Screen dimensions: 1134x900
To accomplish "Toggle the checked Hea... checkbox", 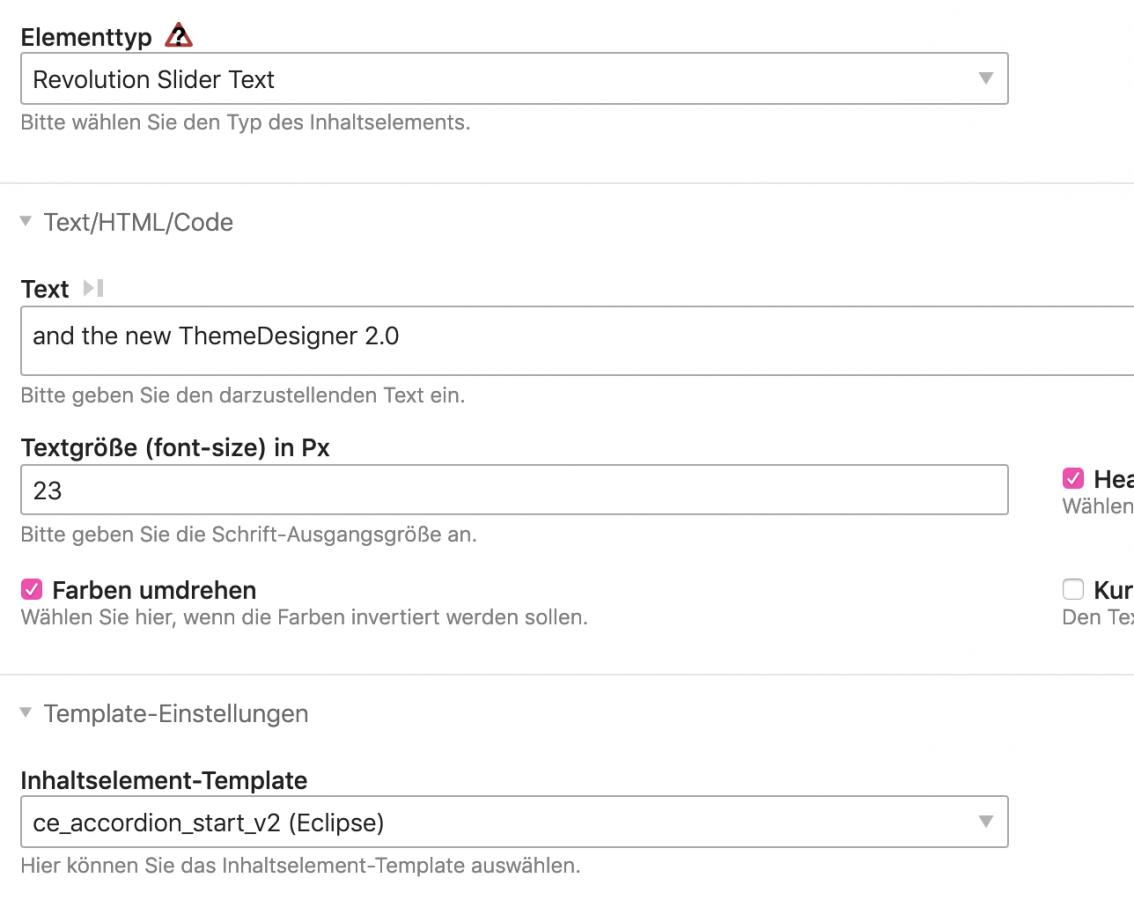I will tap(1073, 479).
